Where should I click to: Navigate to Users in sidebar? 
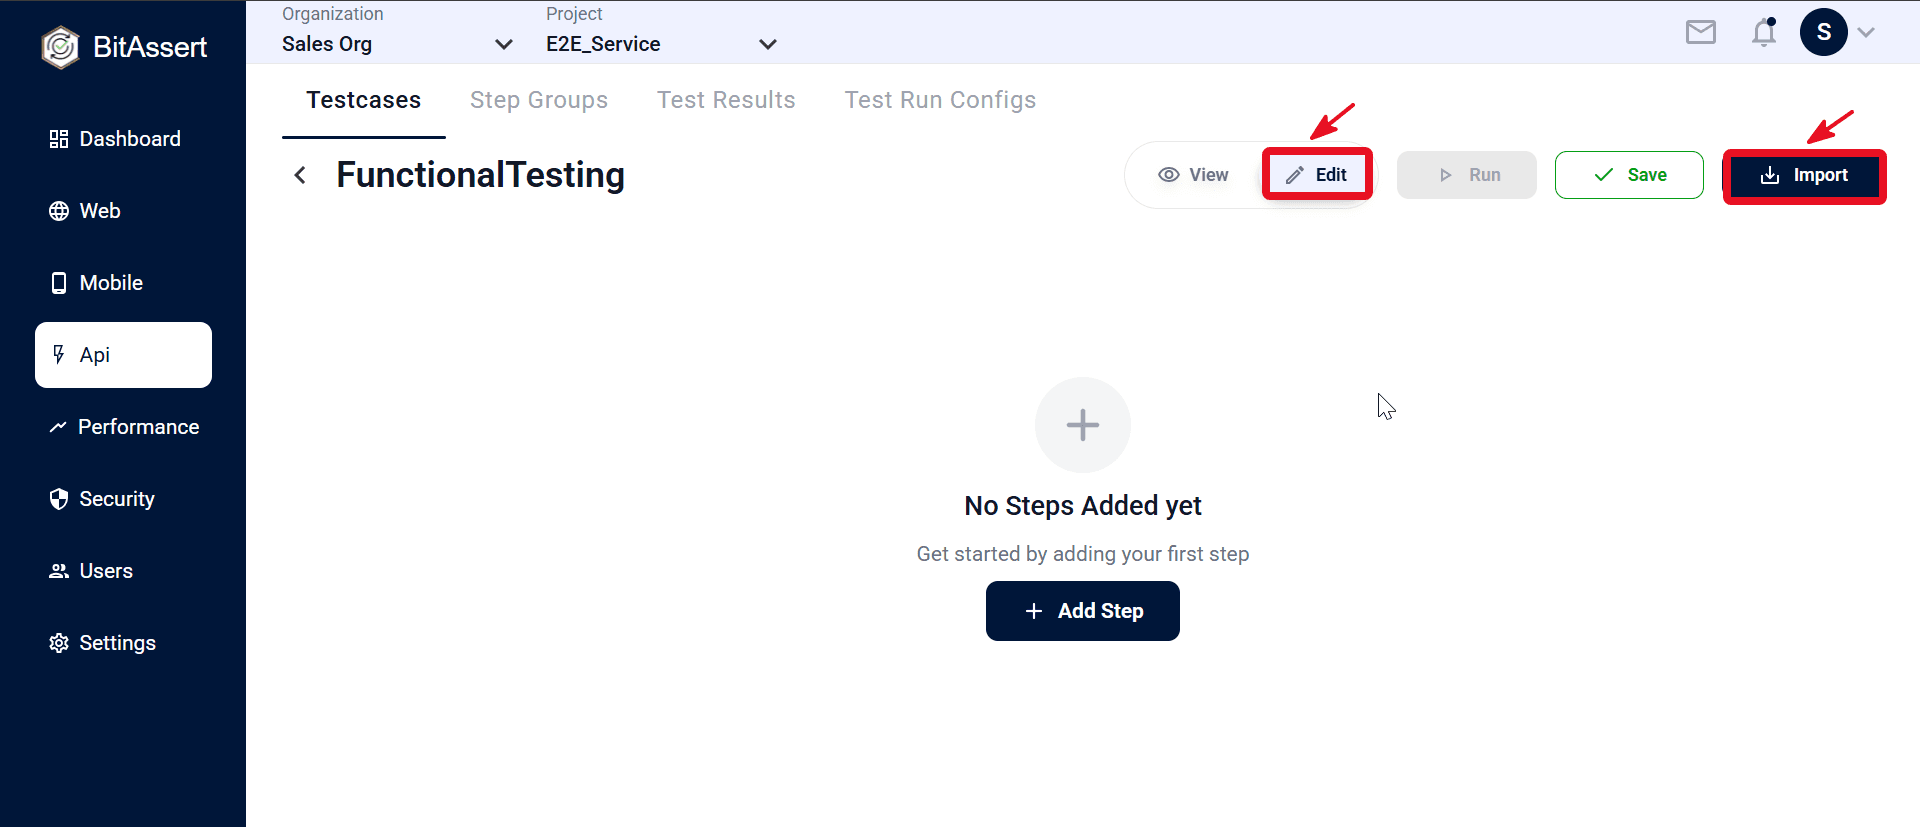coord(91,571)
